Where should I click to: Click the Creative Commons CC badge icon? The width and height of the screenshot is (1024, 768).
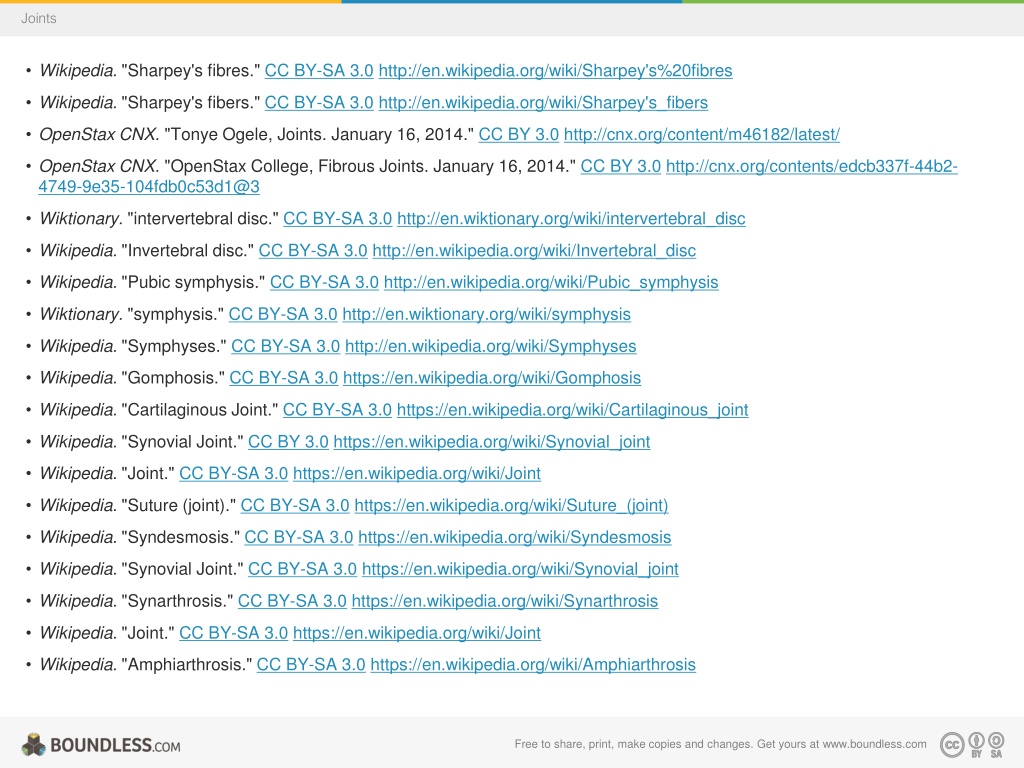[x=952, y=744]
